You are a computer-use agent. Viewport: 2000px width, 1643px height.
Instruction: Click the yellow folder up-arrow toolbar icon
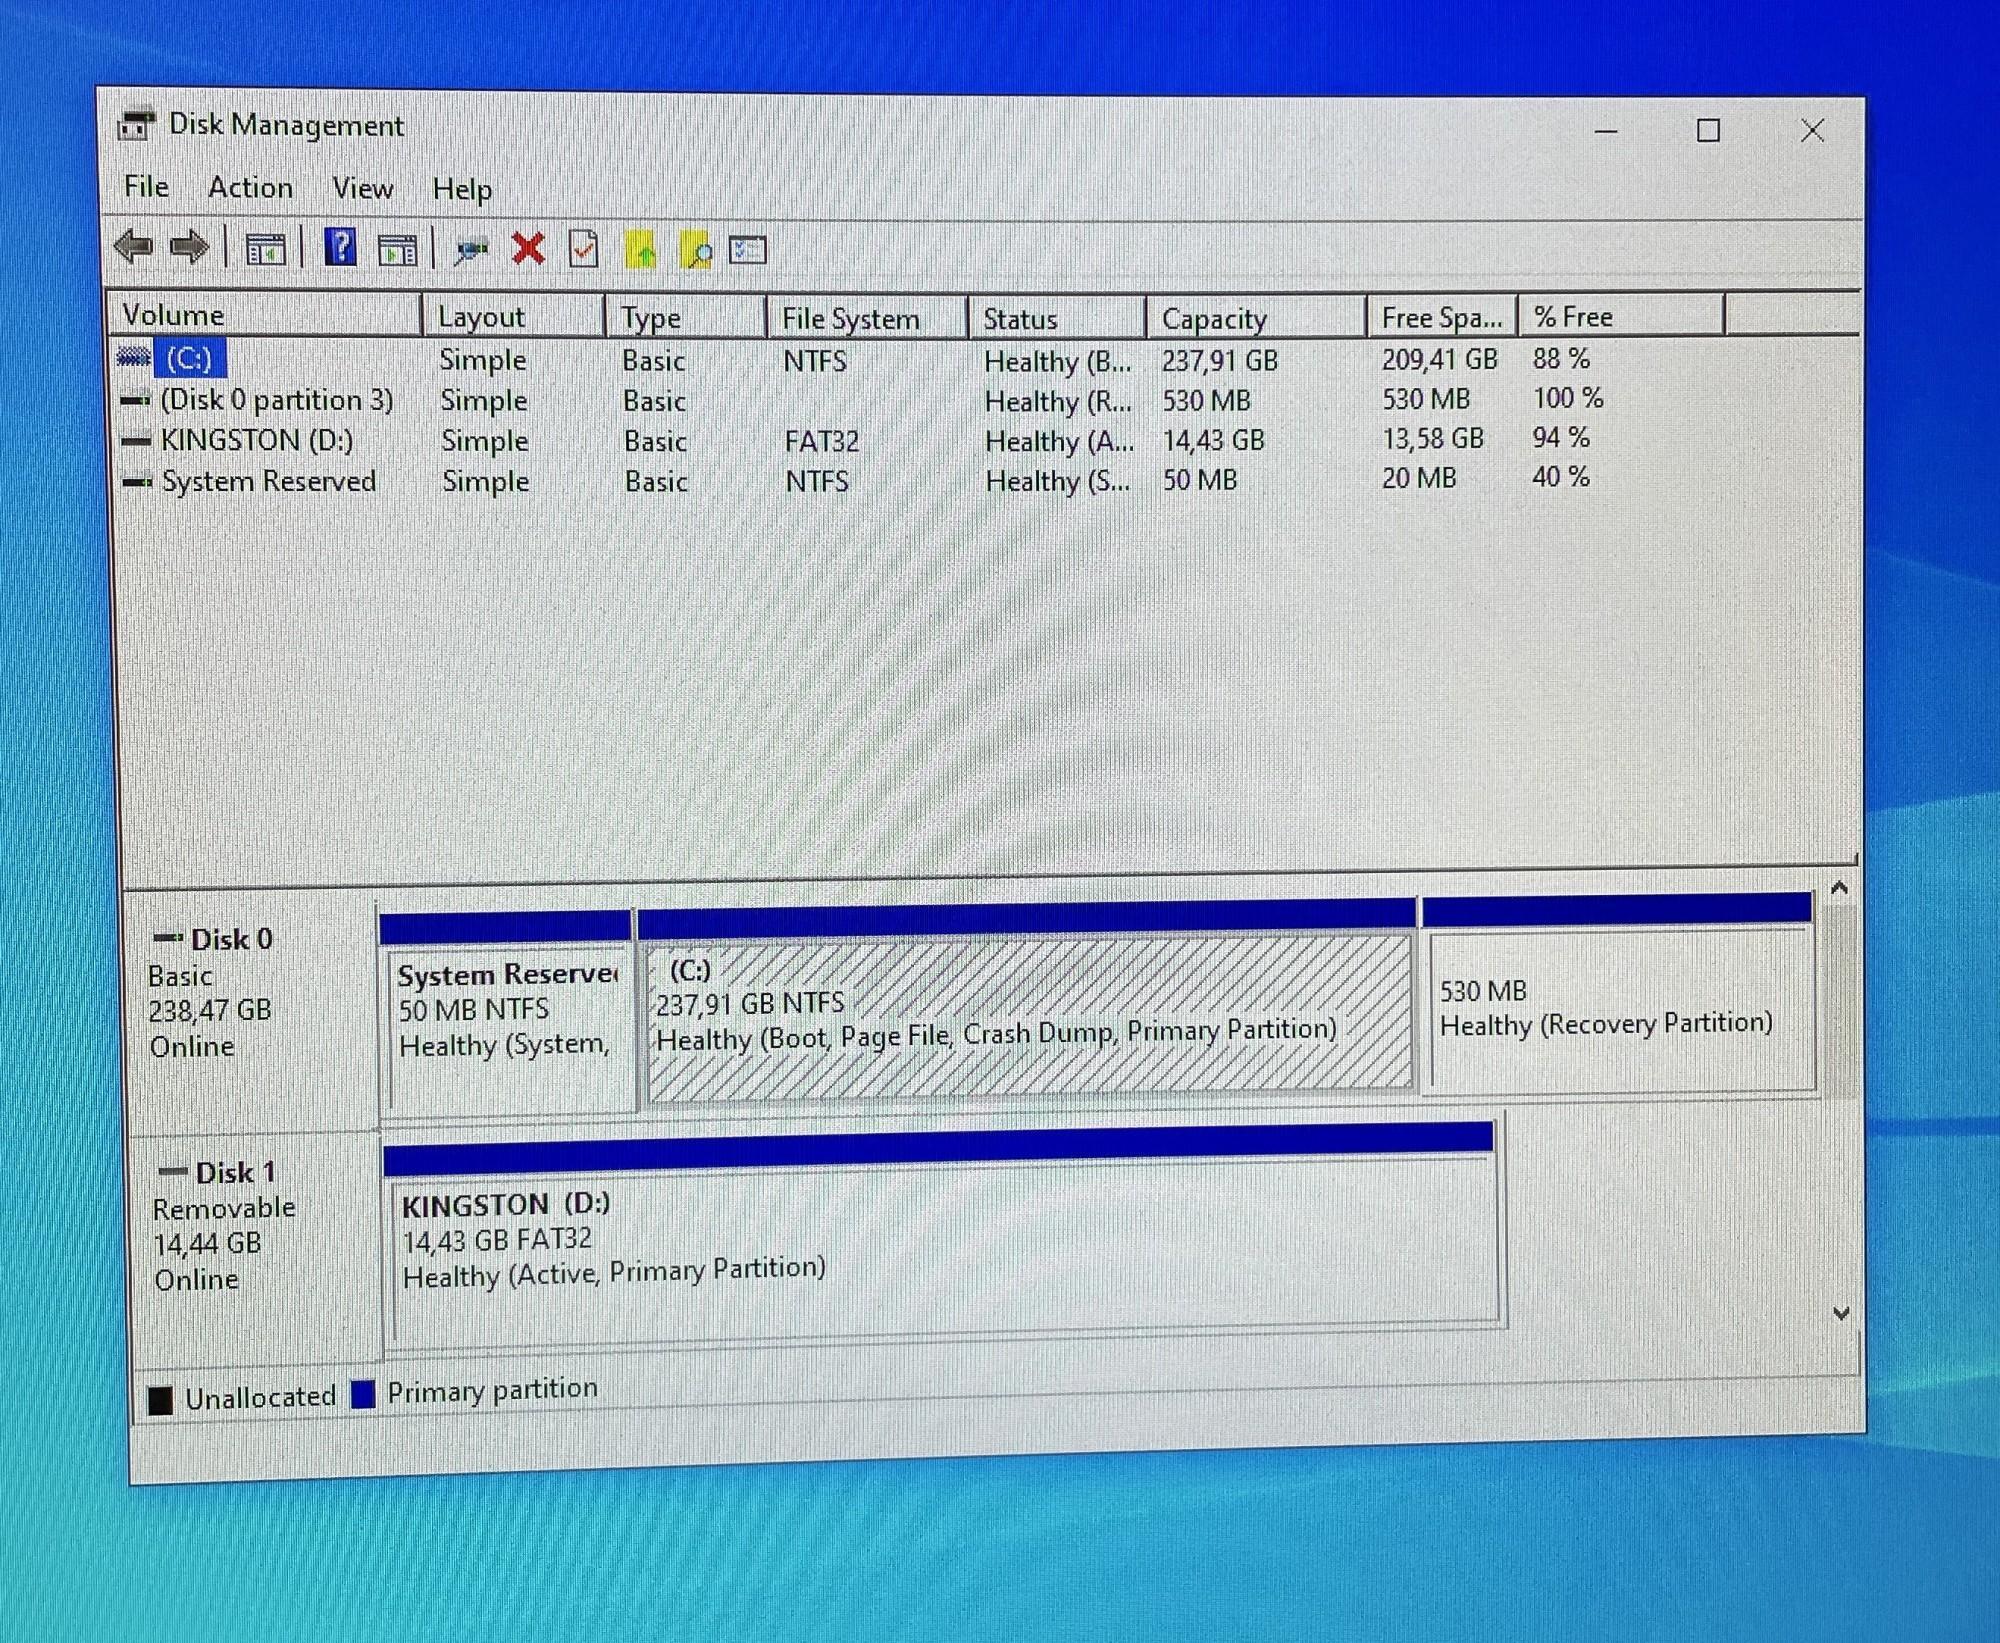click(x=640, y=250)
